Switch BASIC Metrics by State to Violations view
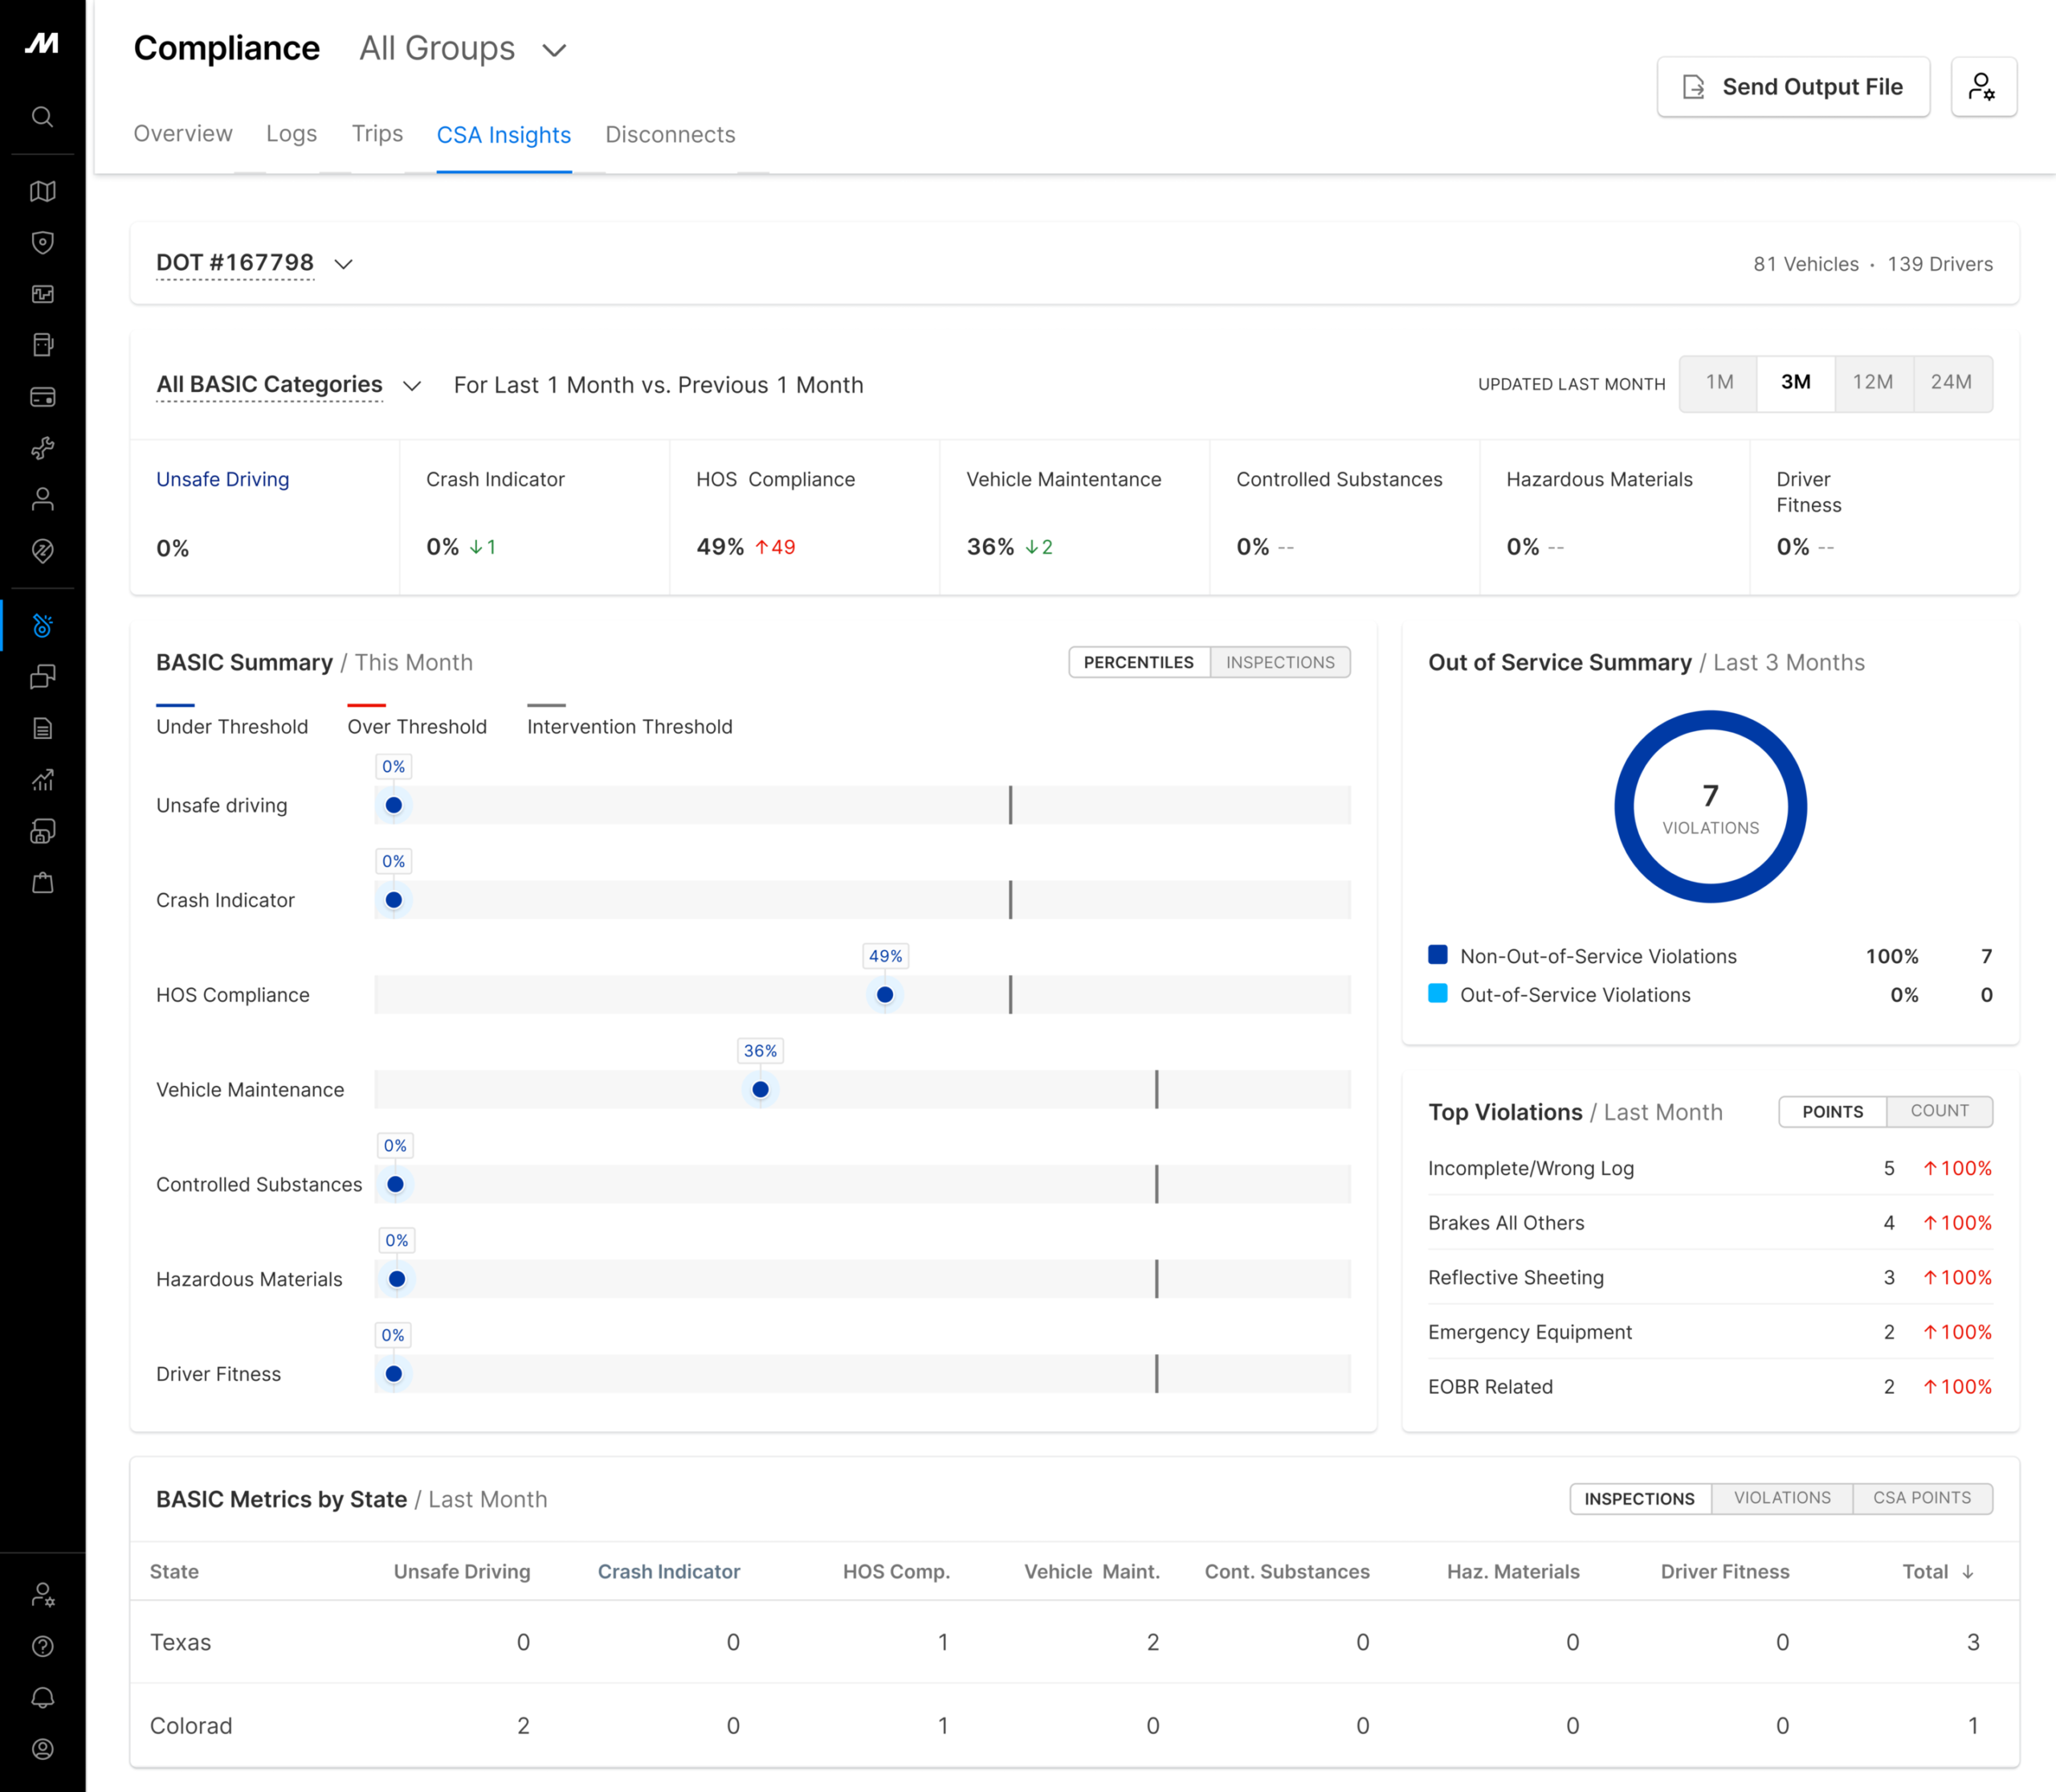This screenshot has height=1792, width=2056. pos(1781,1498)
